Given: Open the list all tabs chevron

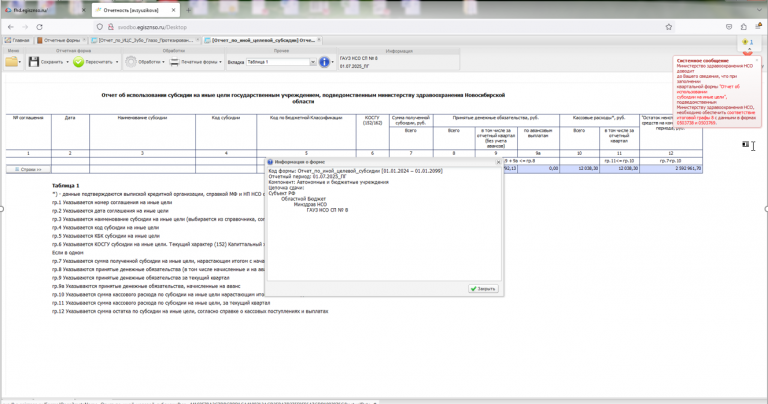Looking at the screenshot, I should click(759, 10).
